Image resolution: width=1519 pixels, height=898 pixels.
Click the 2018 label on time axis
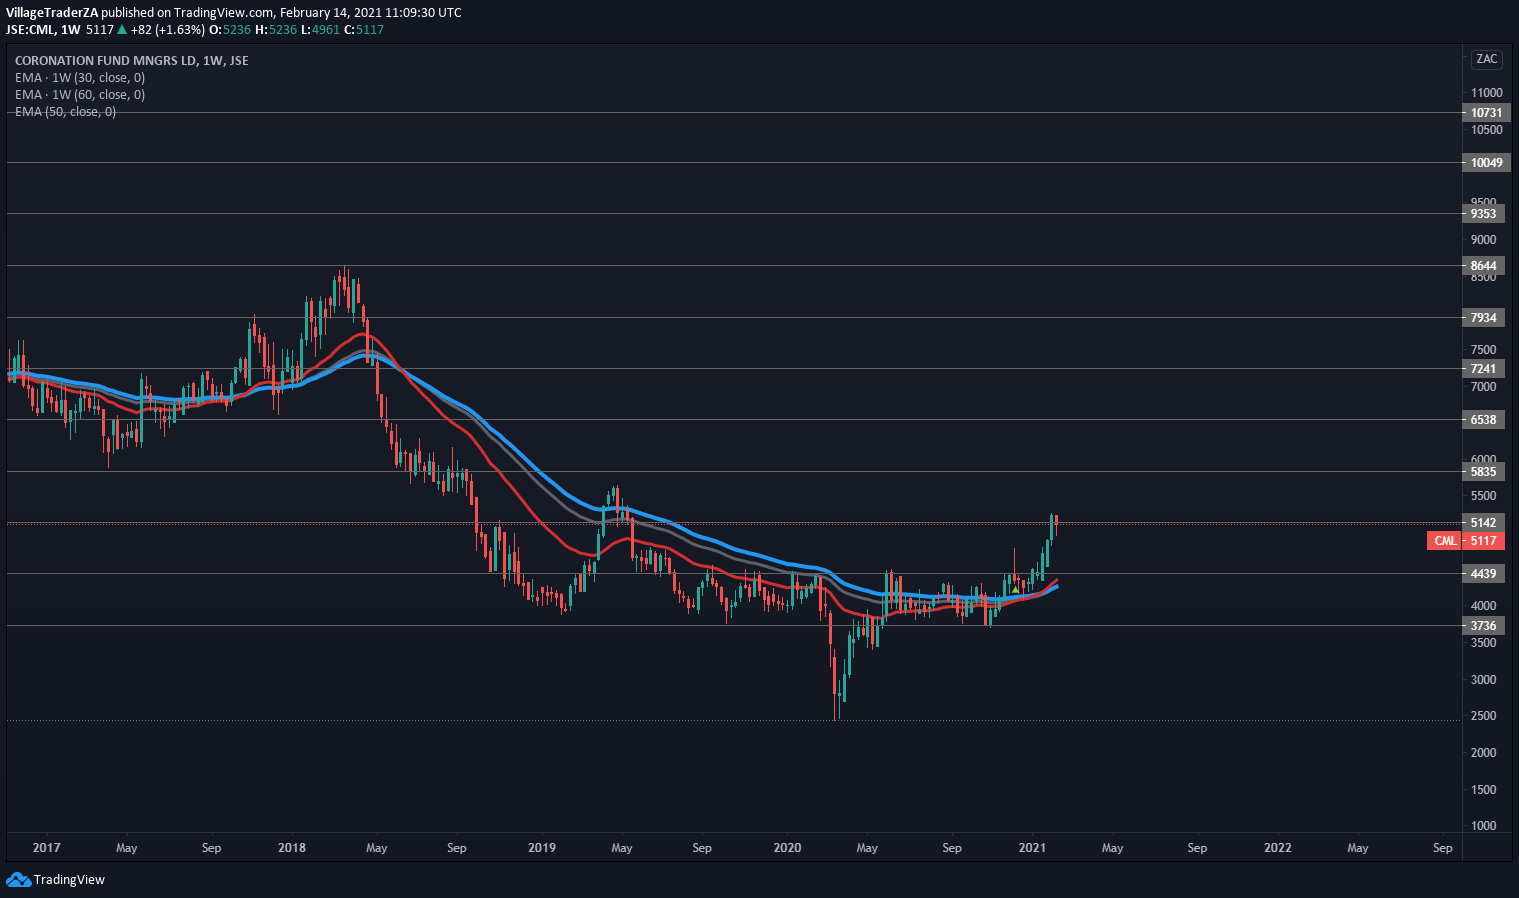click(292, 848)
